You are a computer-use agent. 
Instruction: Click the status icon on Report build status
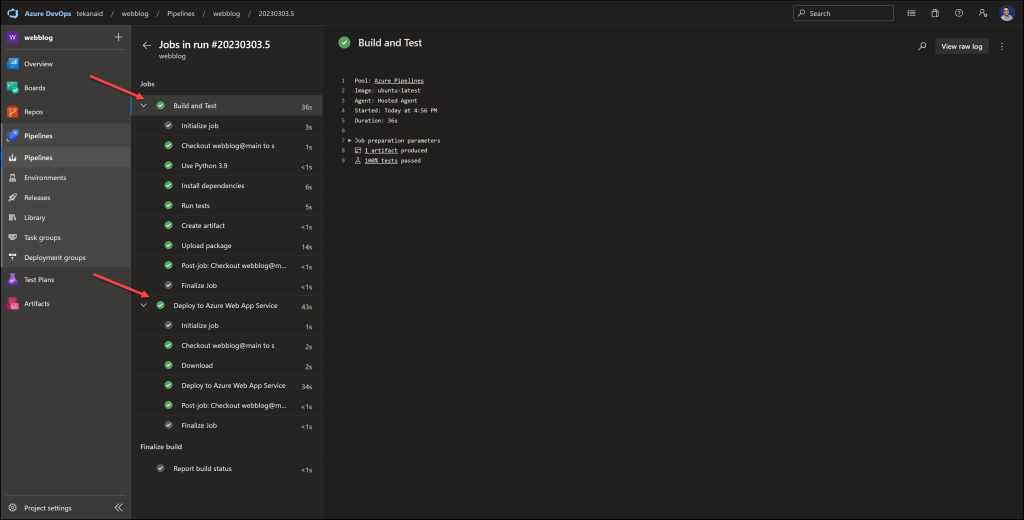coord(161,468)
